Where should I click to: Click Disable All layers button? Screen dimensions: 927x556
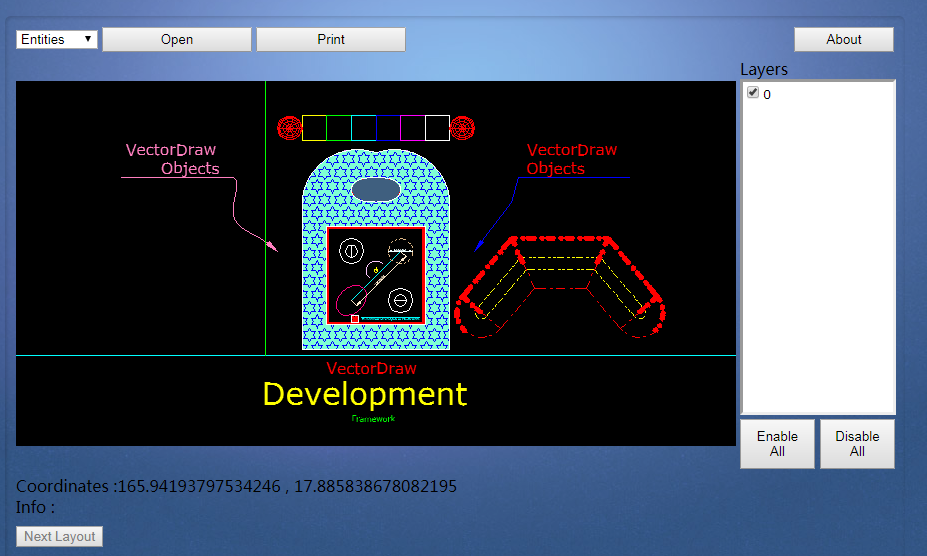[857, 444]
